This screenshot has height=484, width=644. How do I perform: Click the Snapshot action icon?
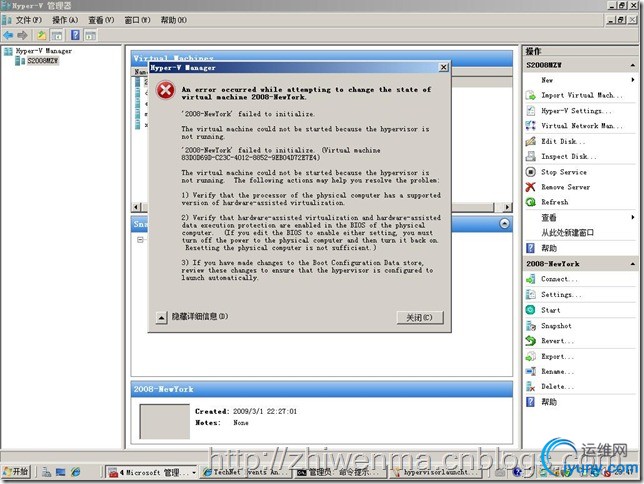click(x=531, y=326)
